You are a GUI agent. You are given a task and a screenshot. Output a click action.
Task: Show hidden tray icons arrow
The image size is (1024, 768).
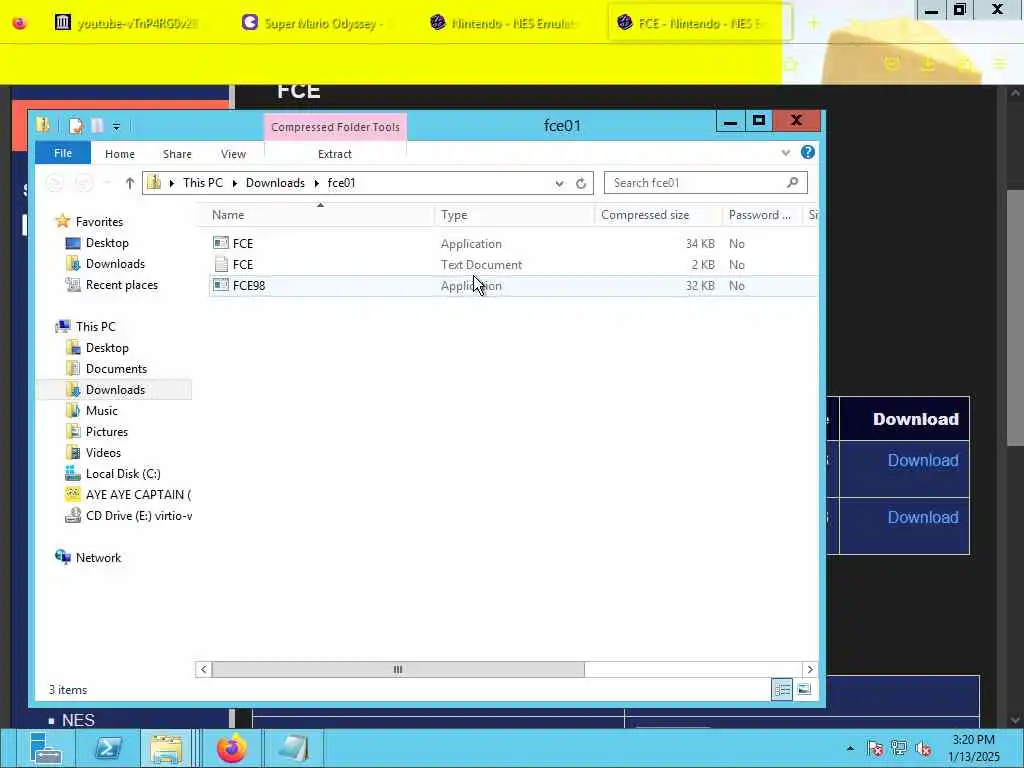tap(850, 748)
